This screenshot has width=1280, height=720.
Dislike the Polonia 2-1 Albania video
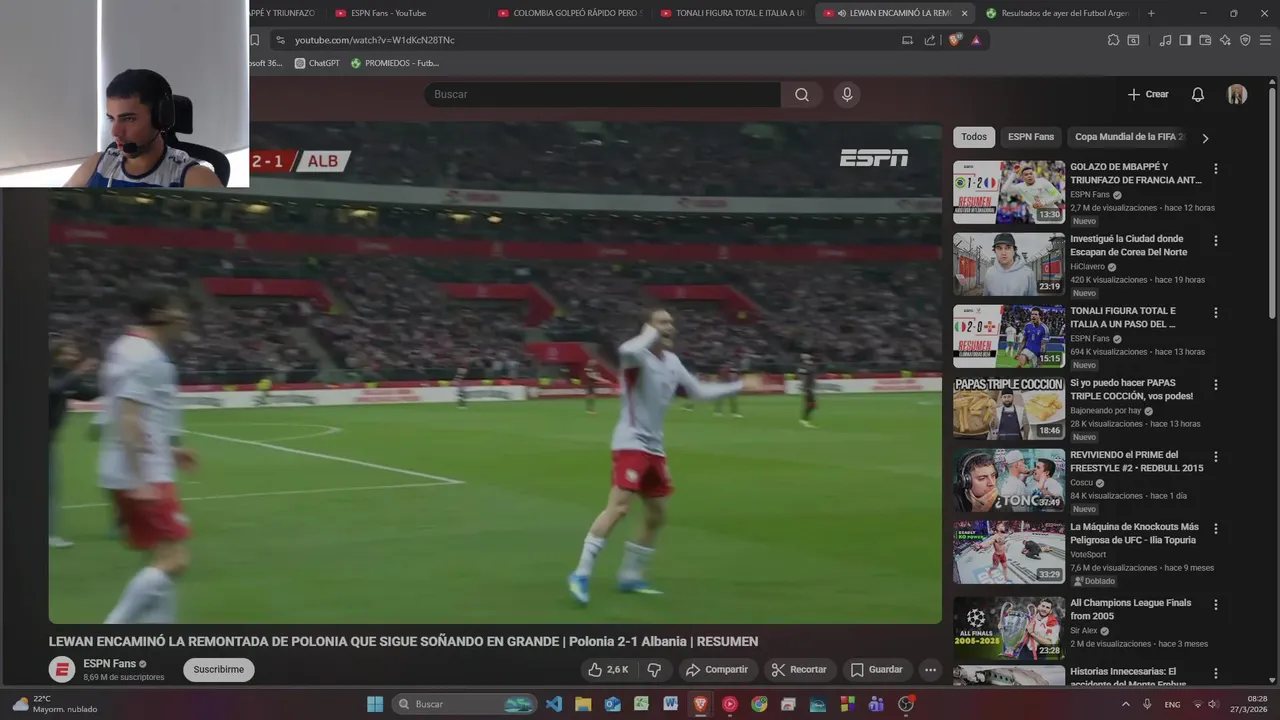click(x=654, y=669)
